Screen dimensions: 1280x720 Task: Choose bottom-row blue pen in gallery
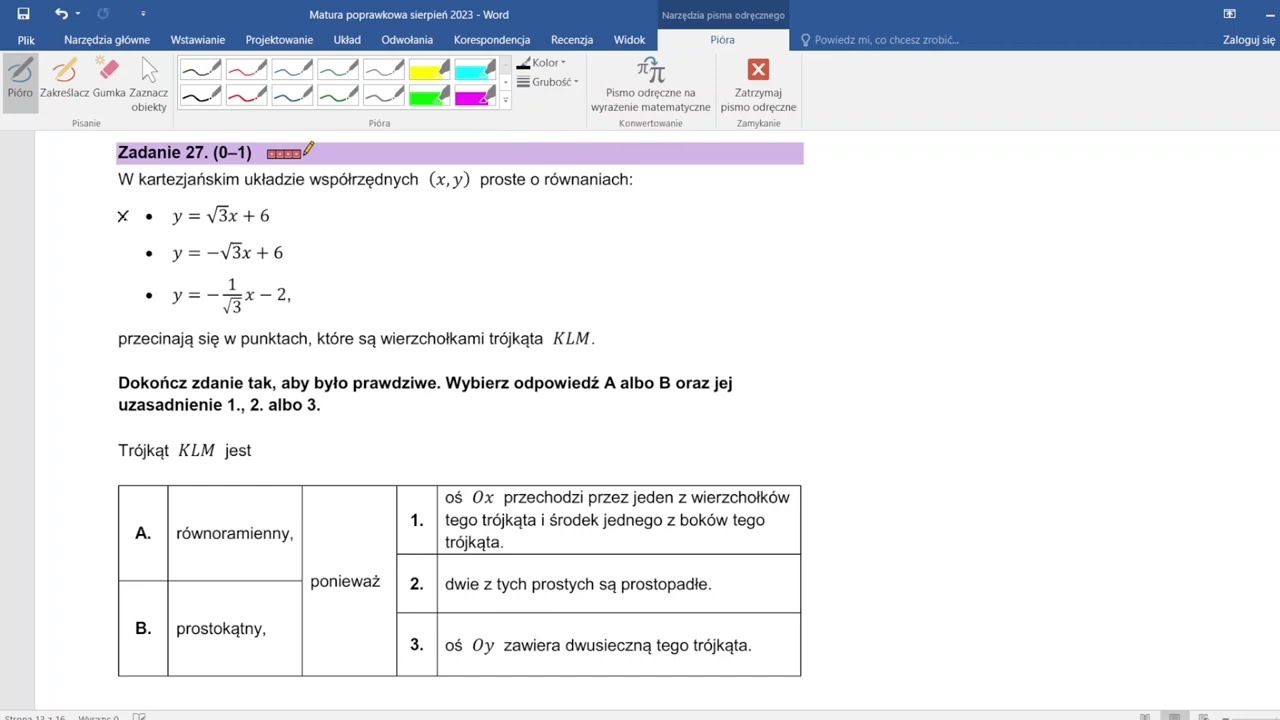point(293,95)
